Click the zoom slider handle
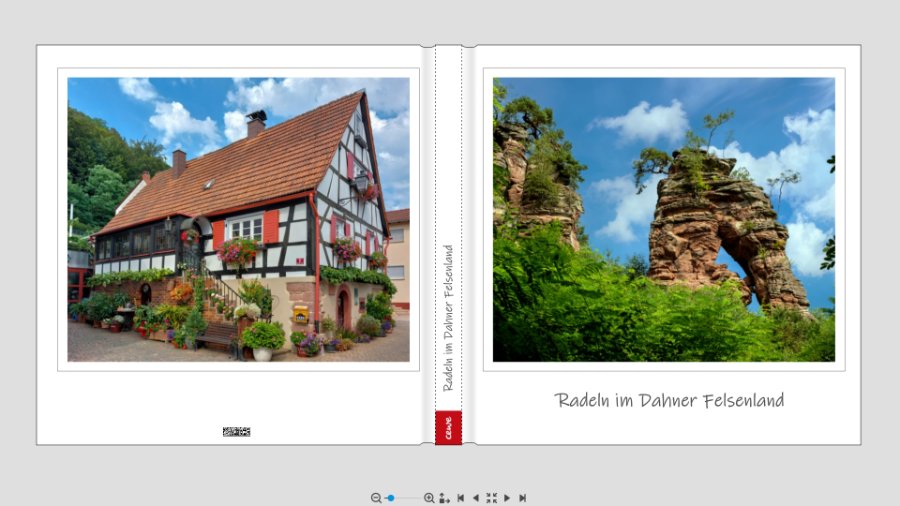The image size is (900, 506). tap(391, 498)
